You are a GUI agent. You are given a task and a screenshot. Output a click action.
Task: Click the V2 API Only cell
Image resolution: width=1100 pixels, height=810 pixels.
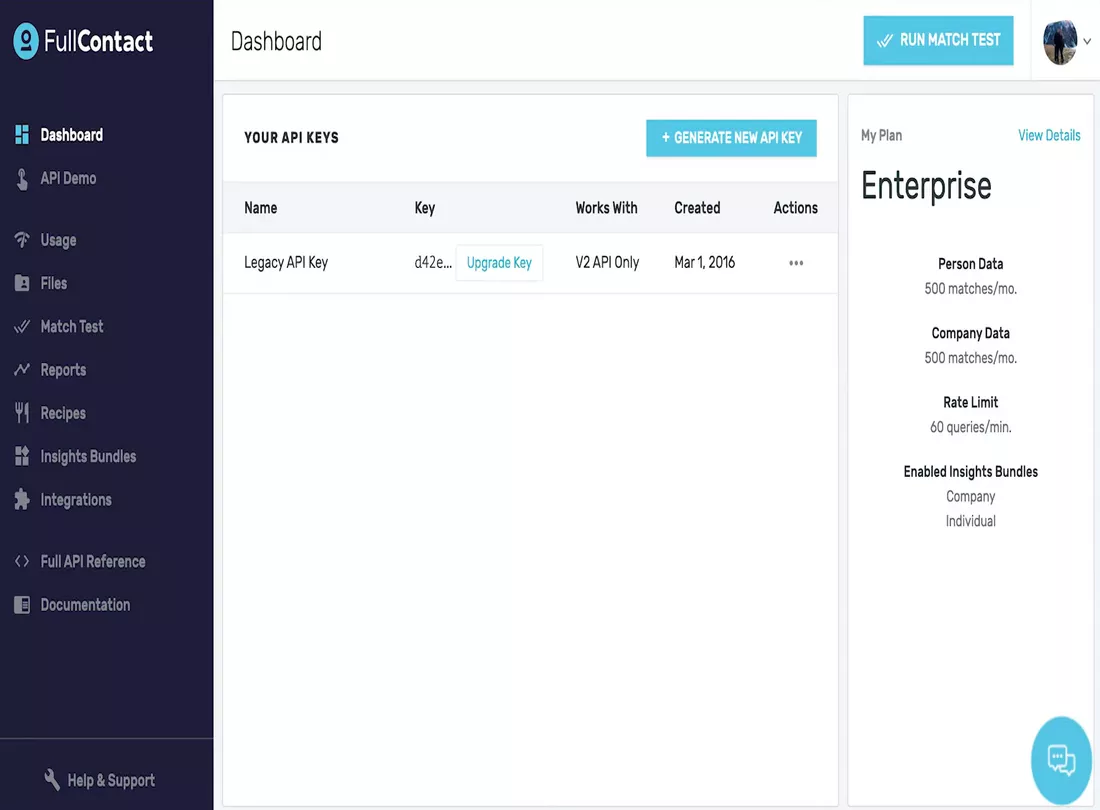tap(607, 263)
